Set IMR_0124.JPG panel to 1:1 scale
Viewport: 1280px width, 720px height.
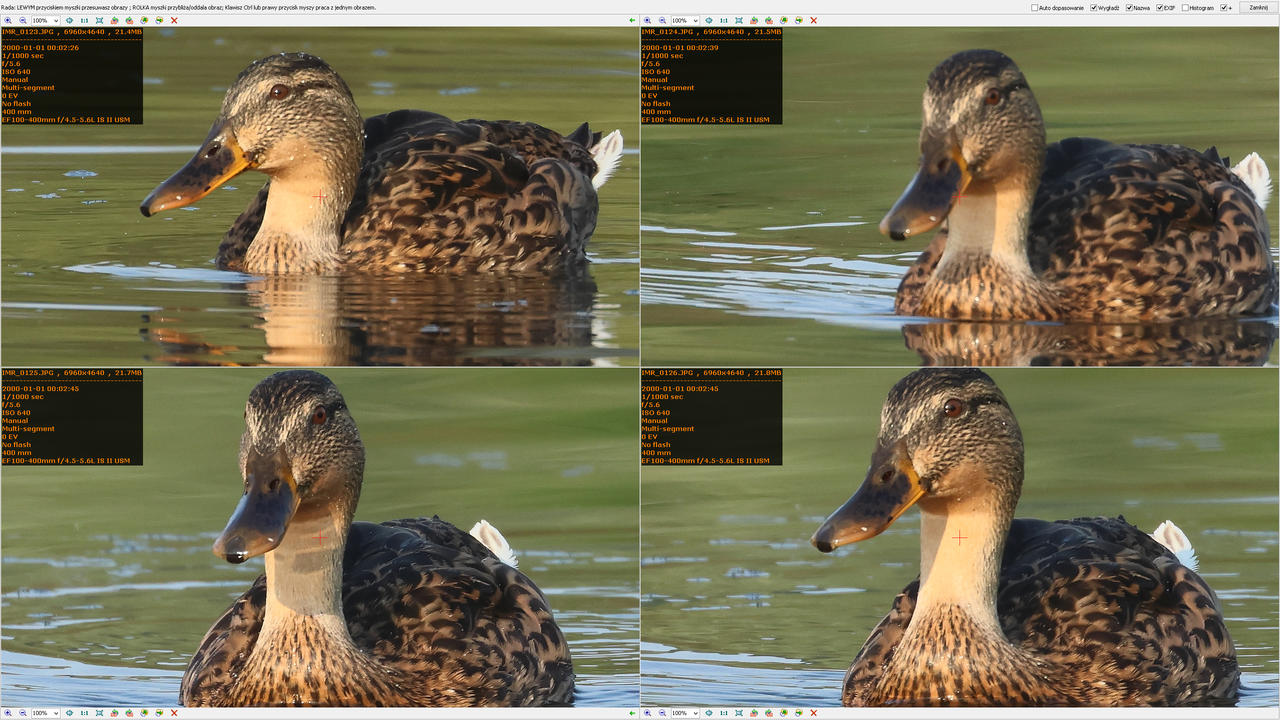[x=724, y=20]
